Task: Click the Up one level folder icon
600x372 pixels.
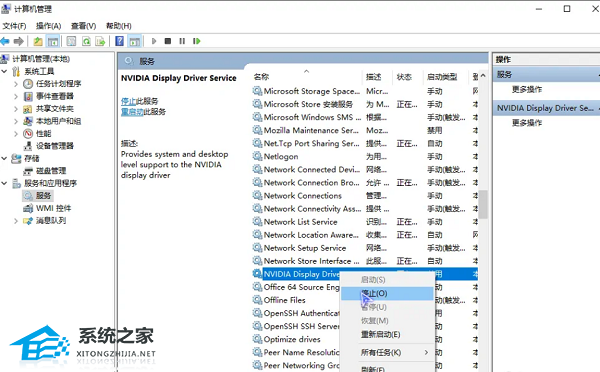Action: [38, 41]
